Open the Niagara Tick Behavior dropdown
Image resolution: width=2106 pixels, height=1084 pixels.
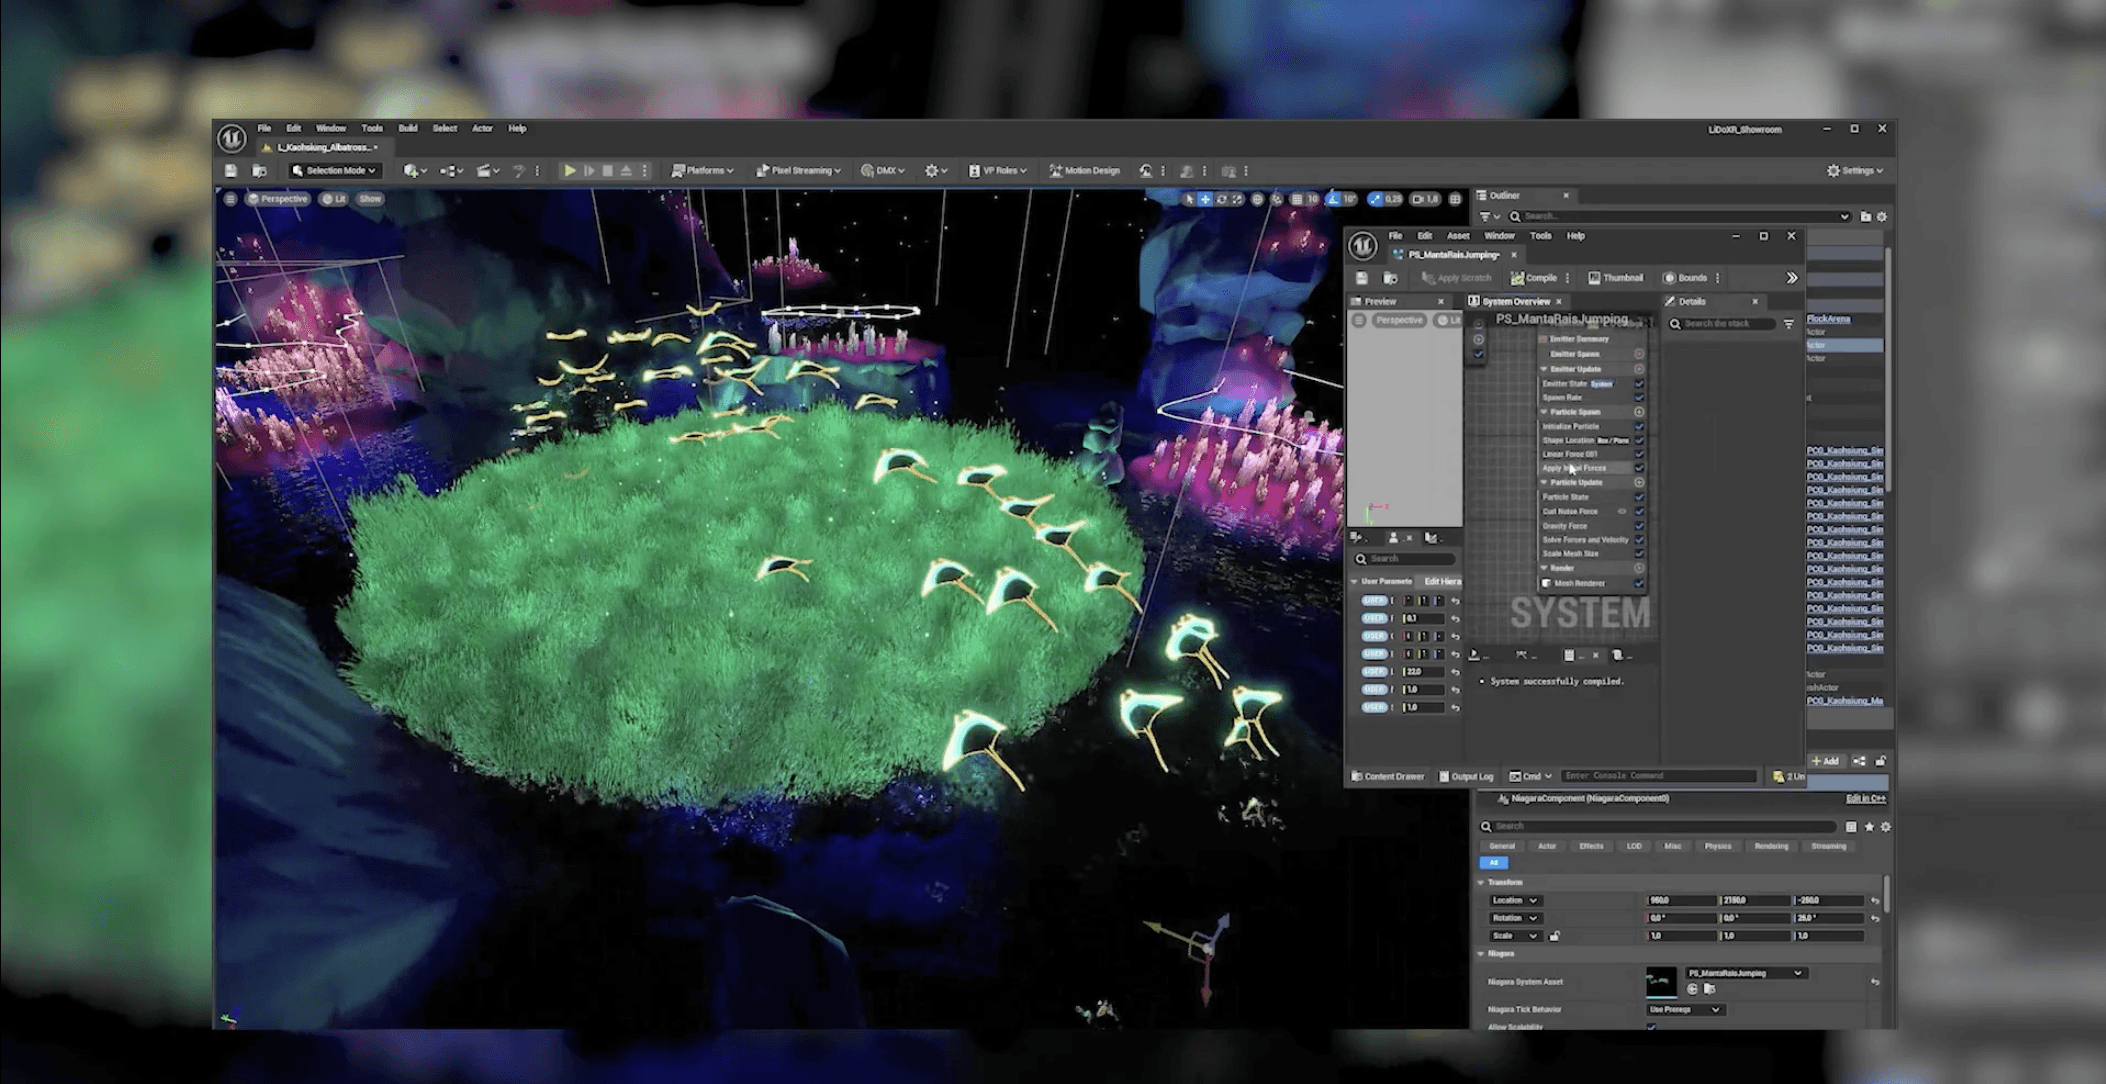point(1686,1010)
